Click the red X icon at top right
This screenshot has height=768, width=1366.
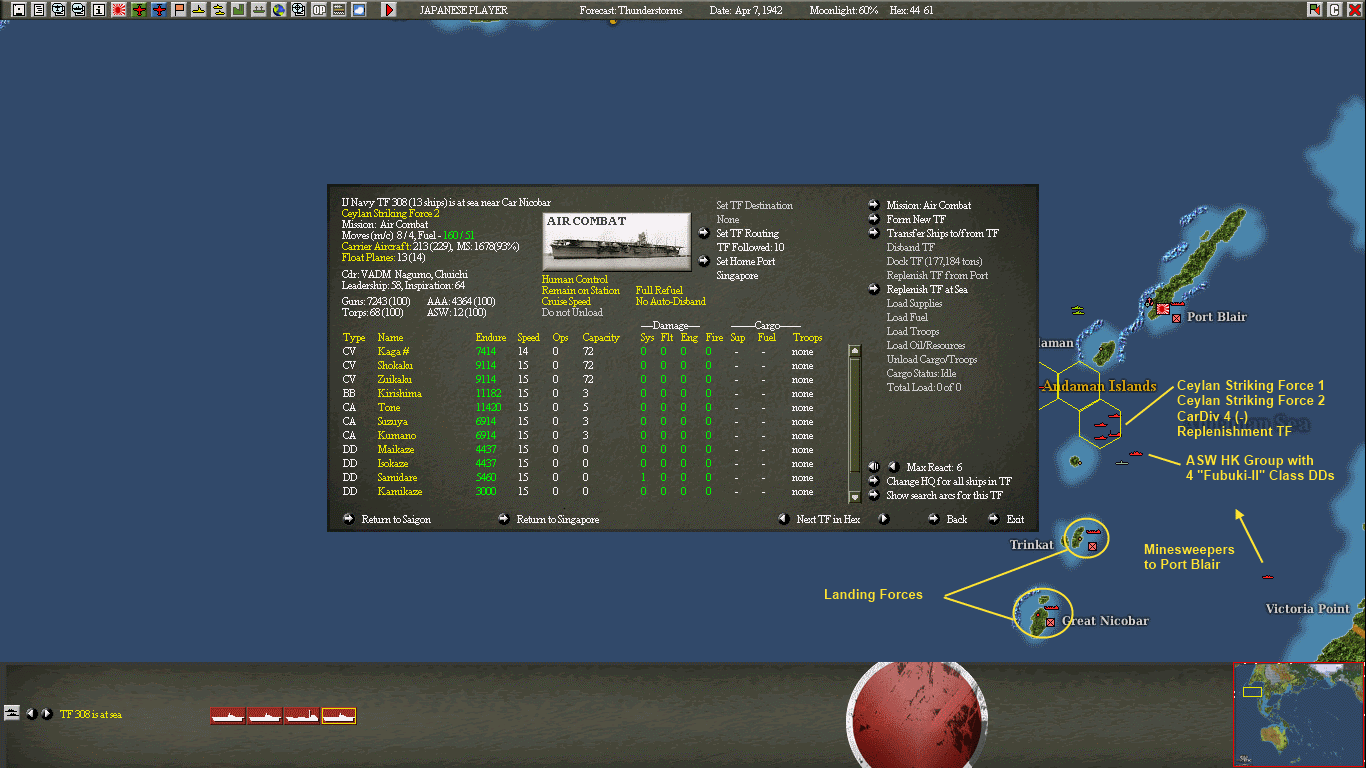(x=1354, y=10)
